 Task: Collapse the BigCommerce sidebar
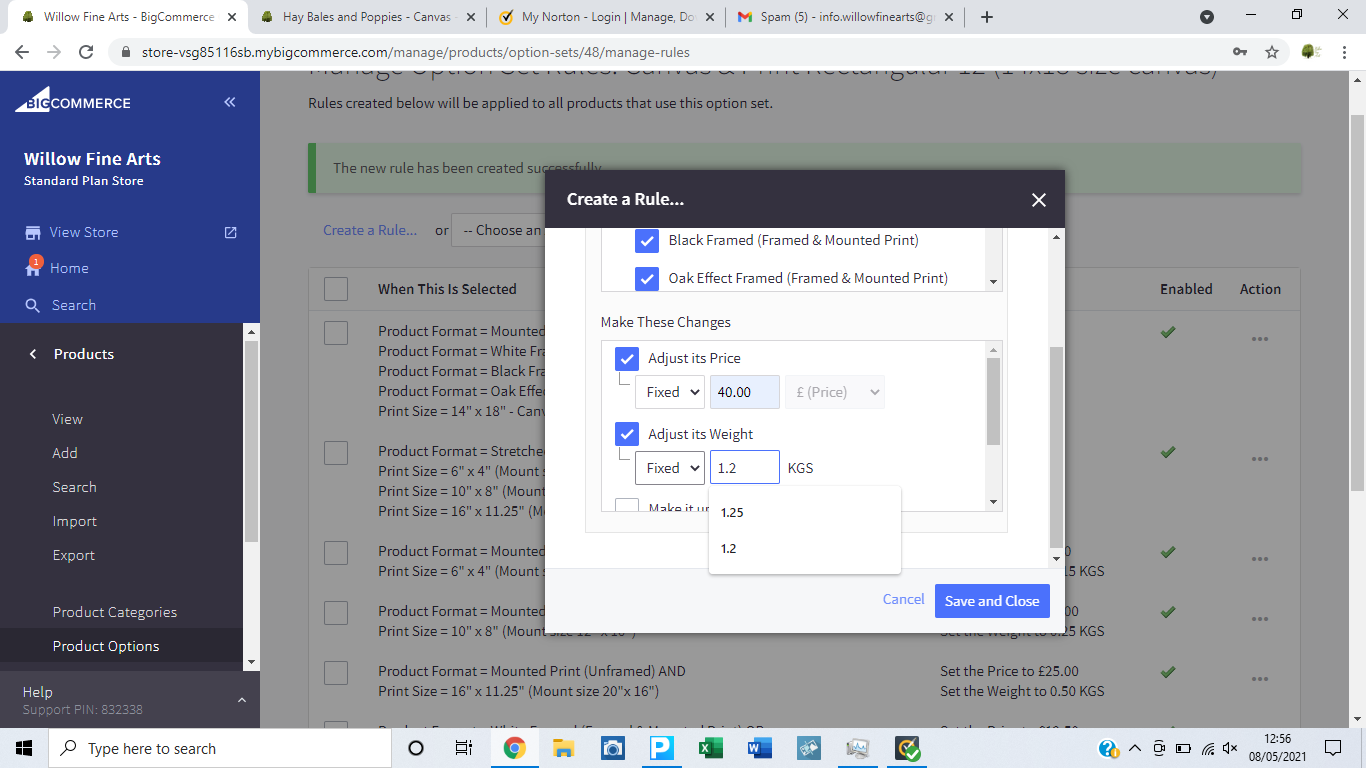(x=230, y=102)
